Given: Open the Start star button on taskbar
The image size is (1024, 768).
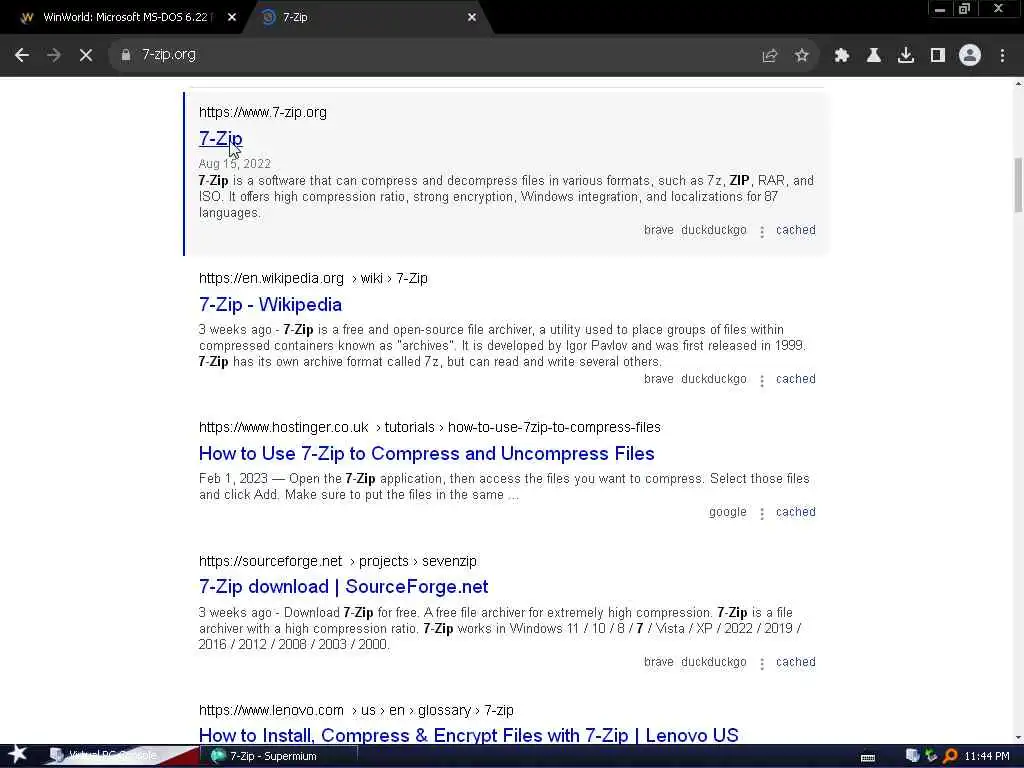Looking at the screenshot, I should click(x=18, y=755).
